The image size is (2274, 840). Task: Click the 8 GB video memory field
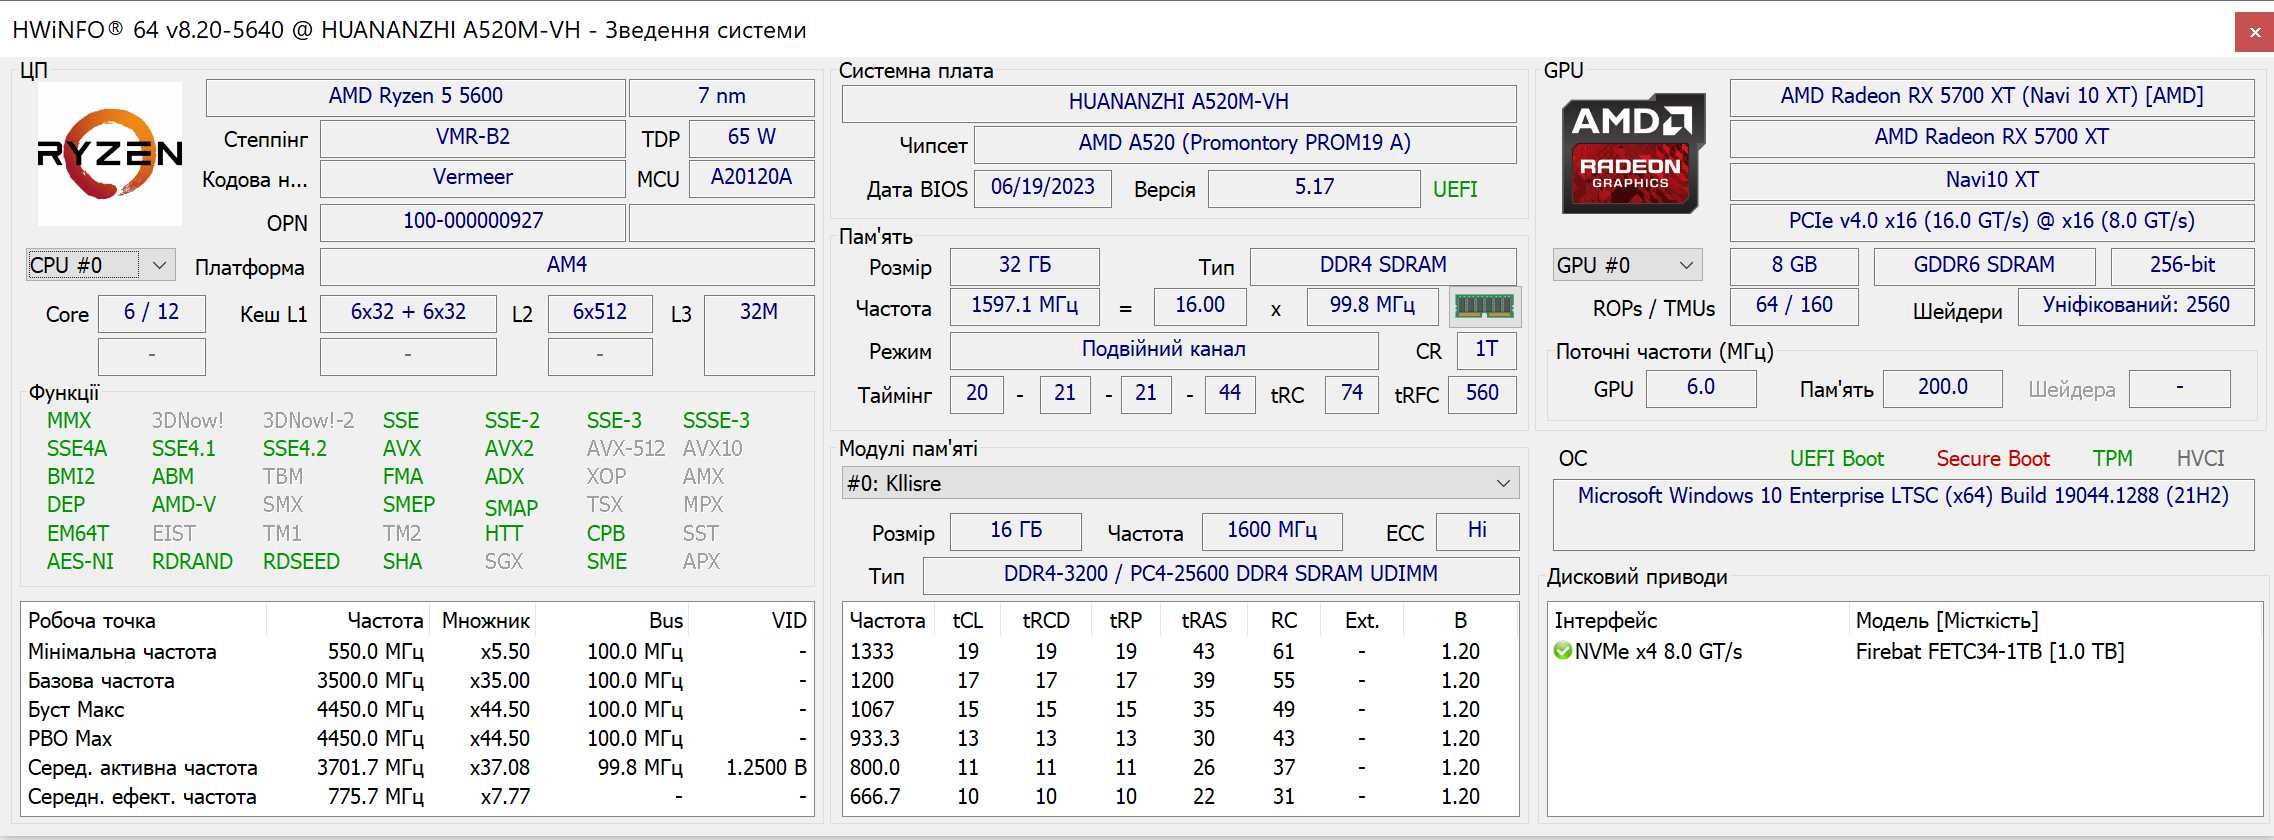[x=1794, y=266]
